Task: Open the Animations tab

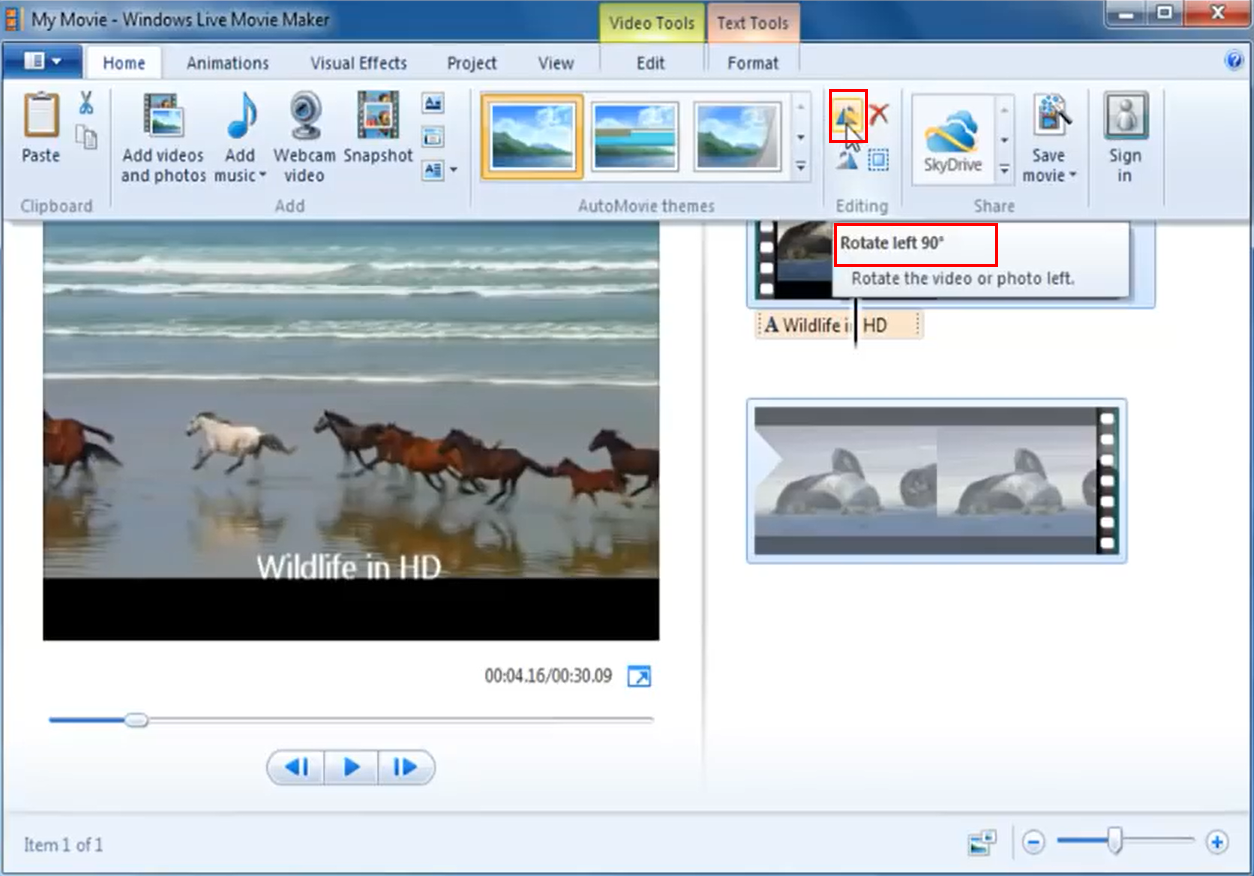Action: 228,63
